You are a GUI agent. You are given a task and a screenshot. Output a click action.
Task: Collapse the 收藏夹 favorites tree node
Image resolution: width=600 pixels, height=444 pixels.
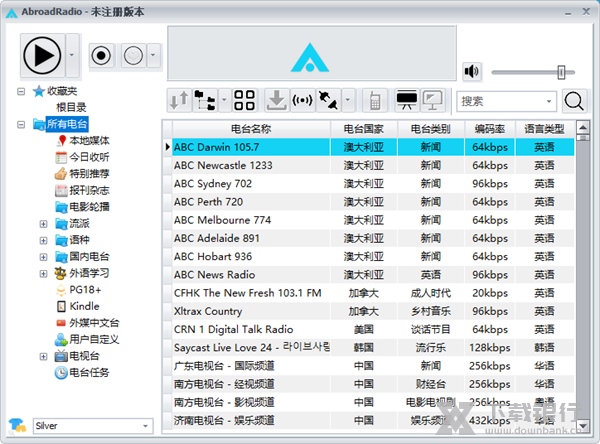click(21, 91)
